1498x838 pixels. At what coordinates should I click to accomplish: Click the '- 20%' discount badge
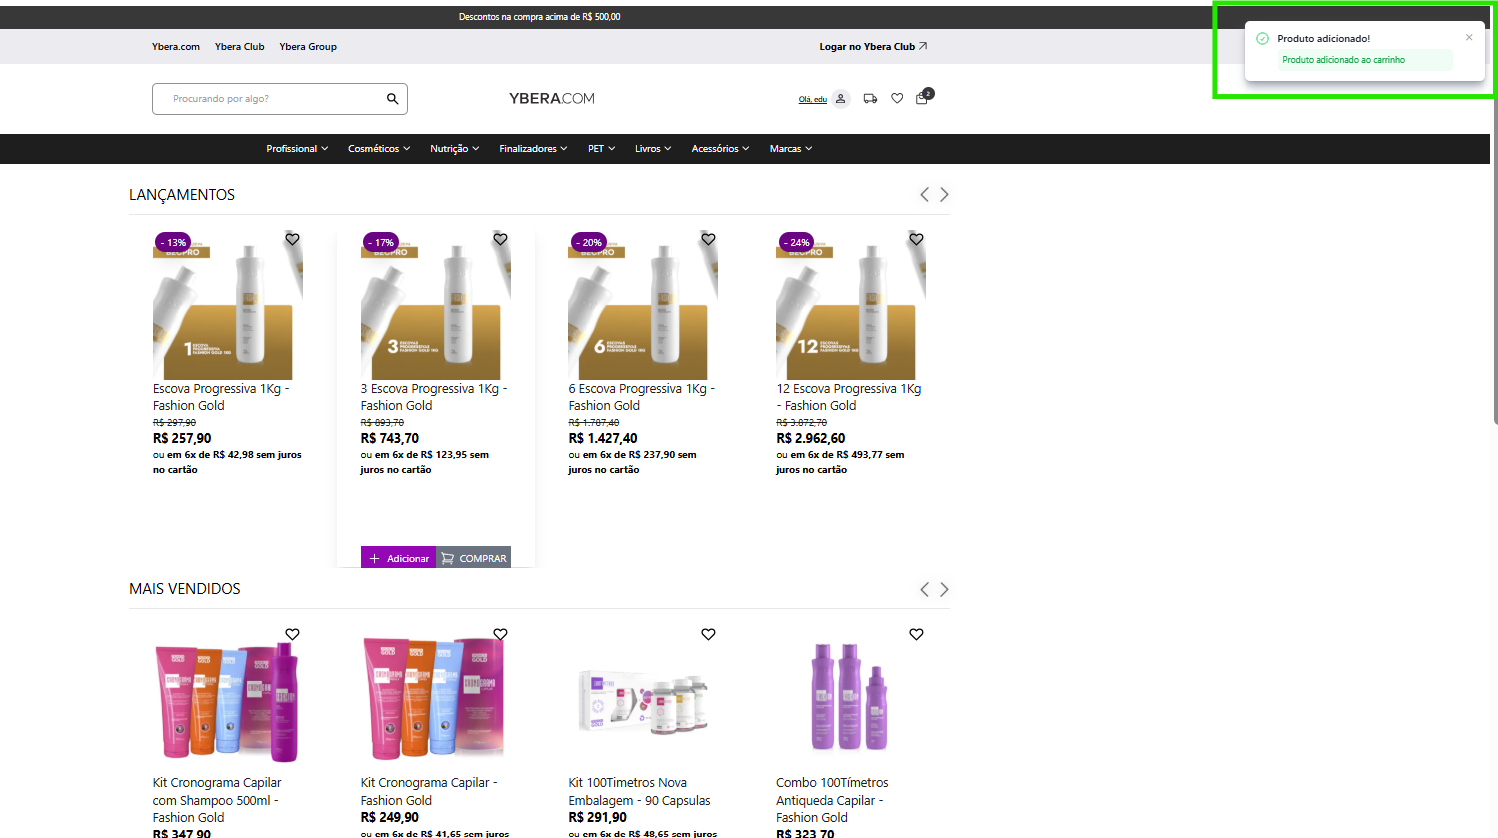pos(588,242)
